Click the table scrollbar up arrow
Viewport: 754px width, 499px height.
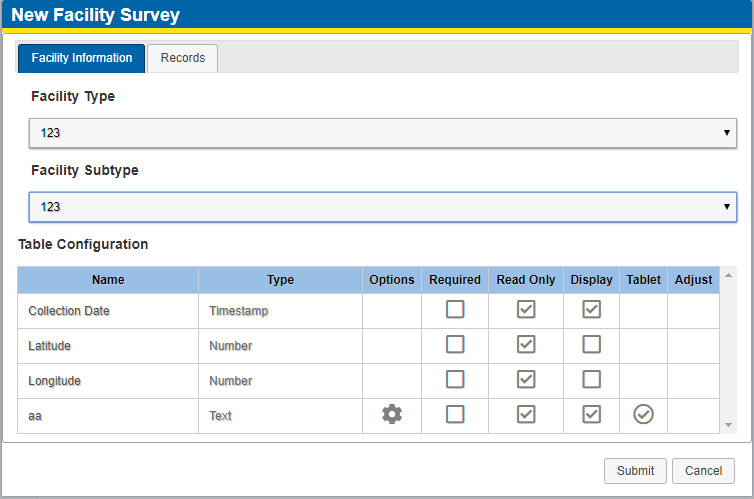pos(729,275)
